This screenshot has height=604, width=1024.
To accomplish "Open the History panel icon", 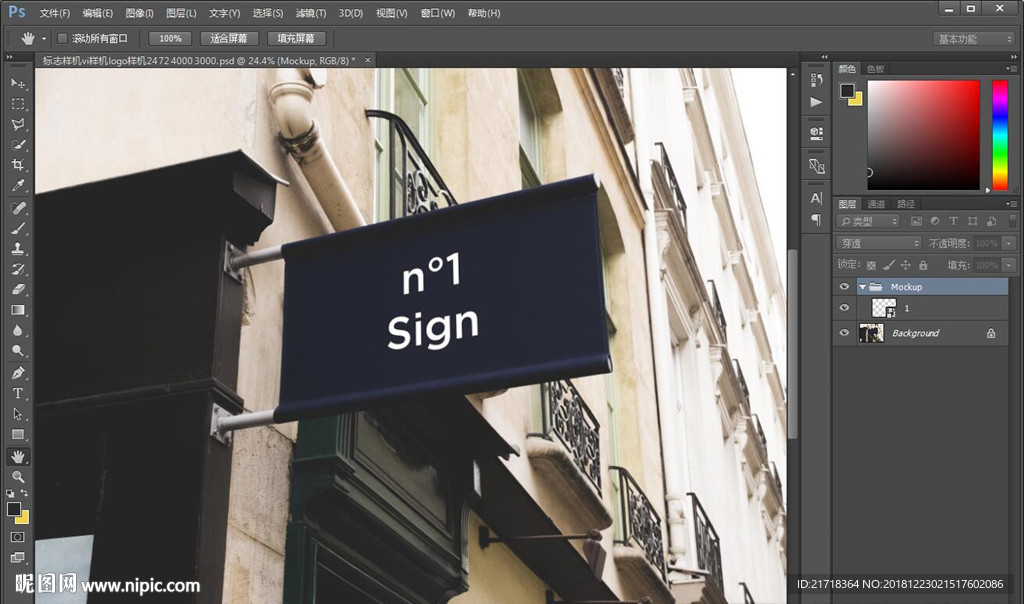I will tap(816, 80).
